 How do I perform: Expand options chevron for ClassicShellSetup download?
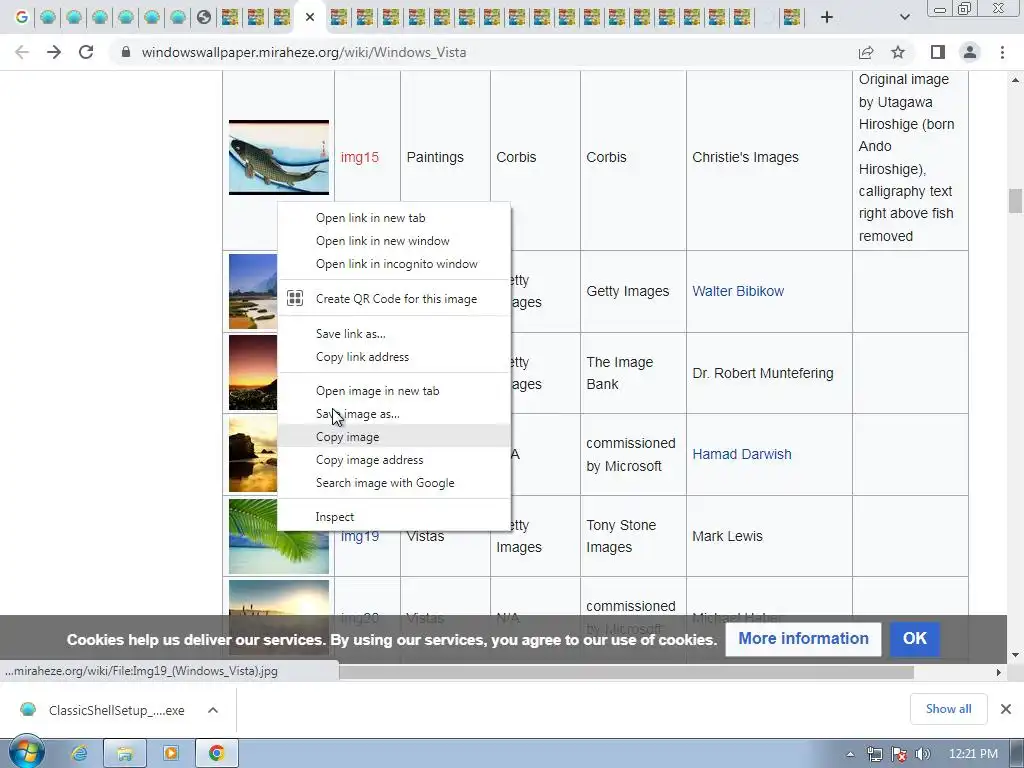tap(213, 710)
